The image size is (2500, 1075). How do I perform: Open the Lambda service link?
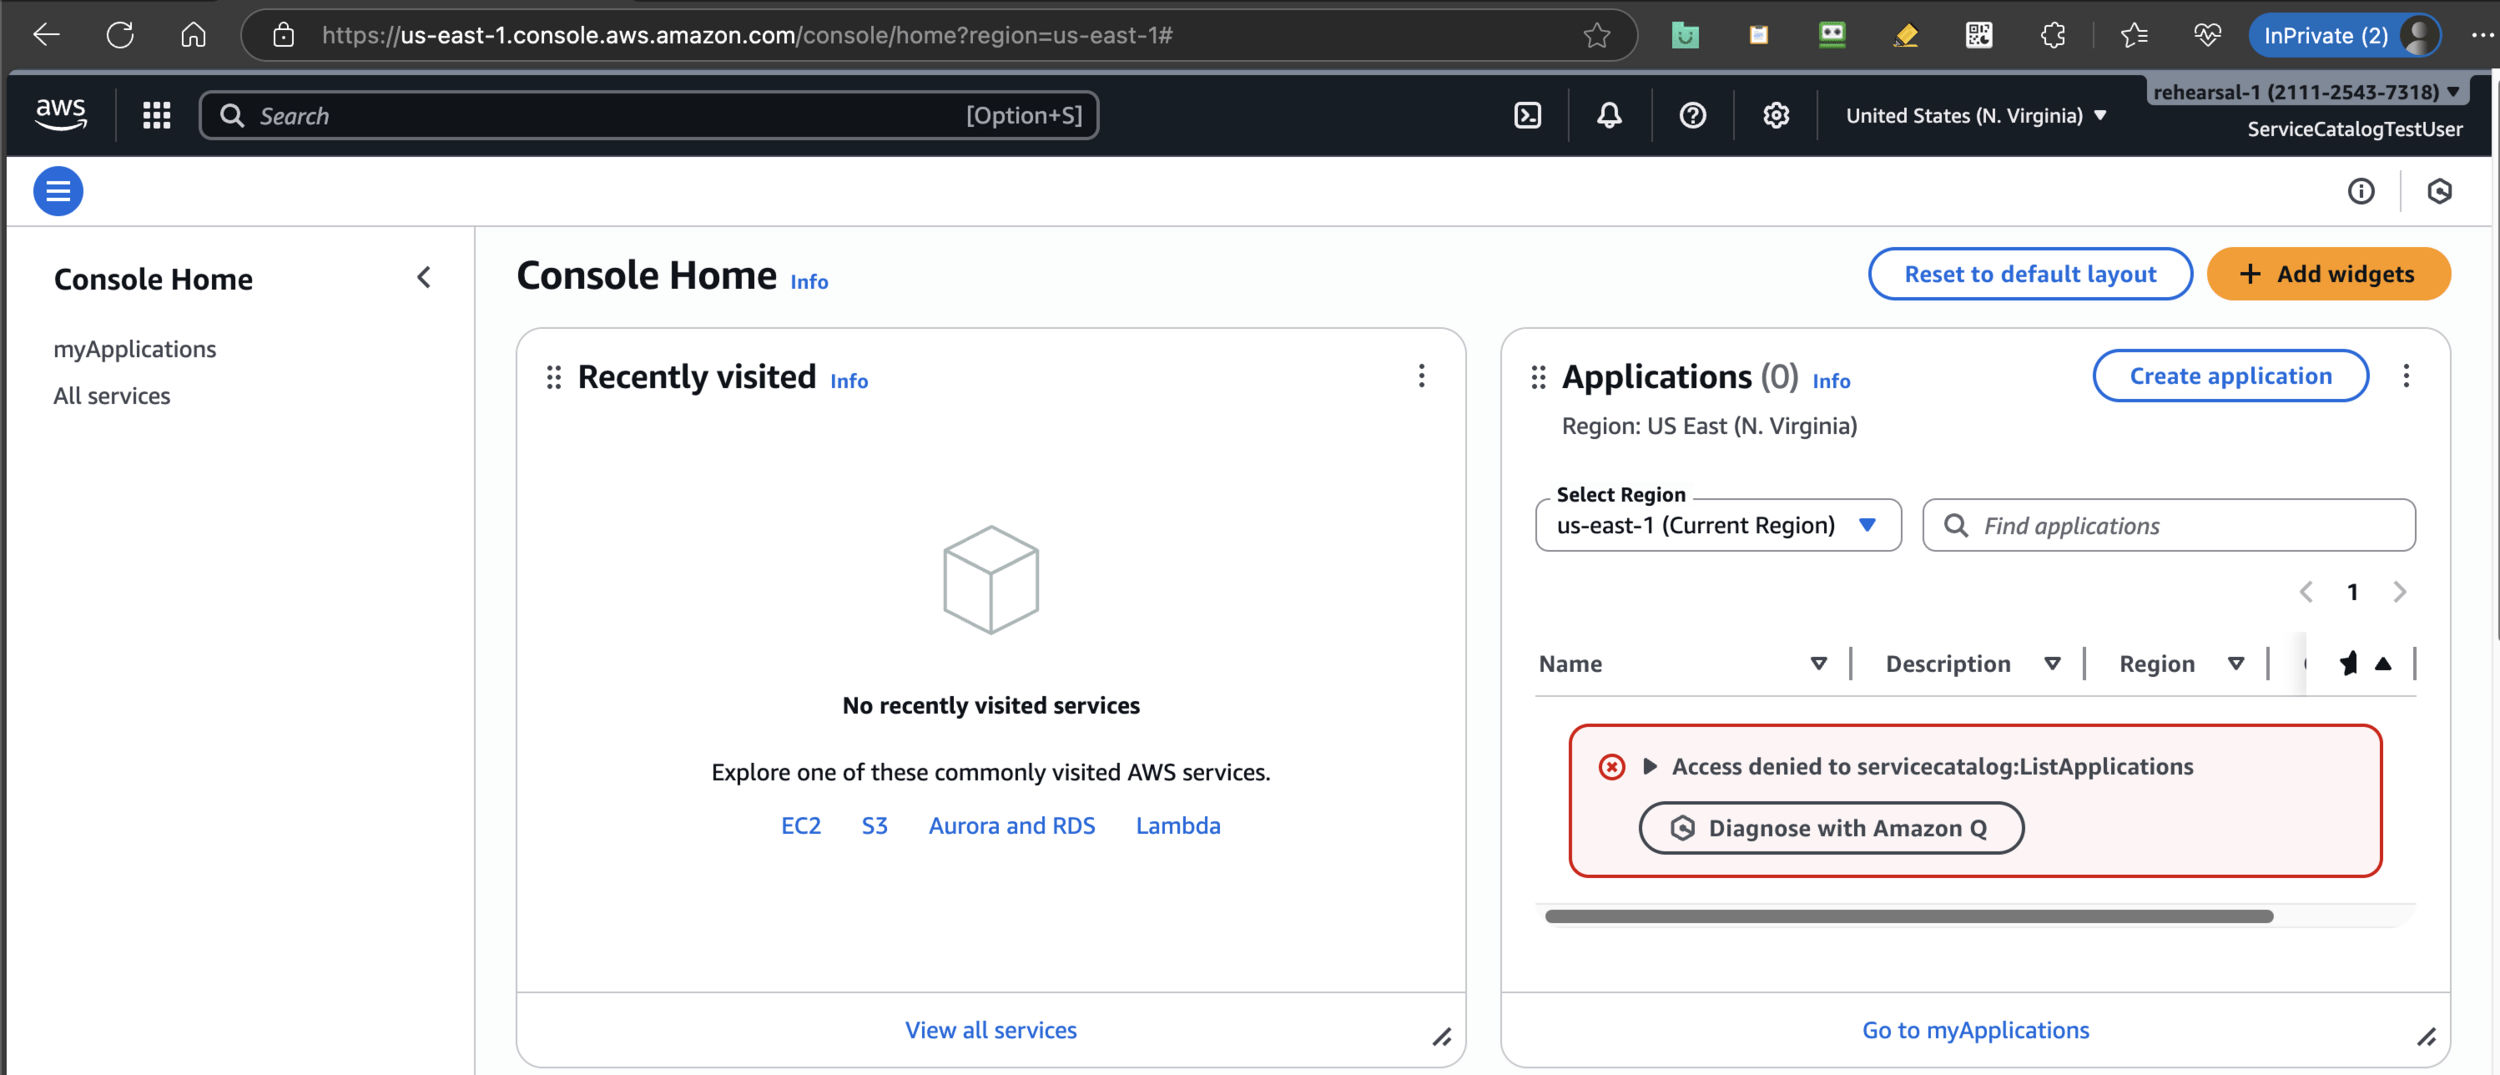coord(1178,826)
